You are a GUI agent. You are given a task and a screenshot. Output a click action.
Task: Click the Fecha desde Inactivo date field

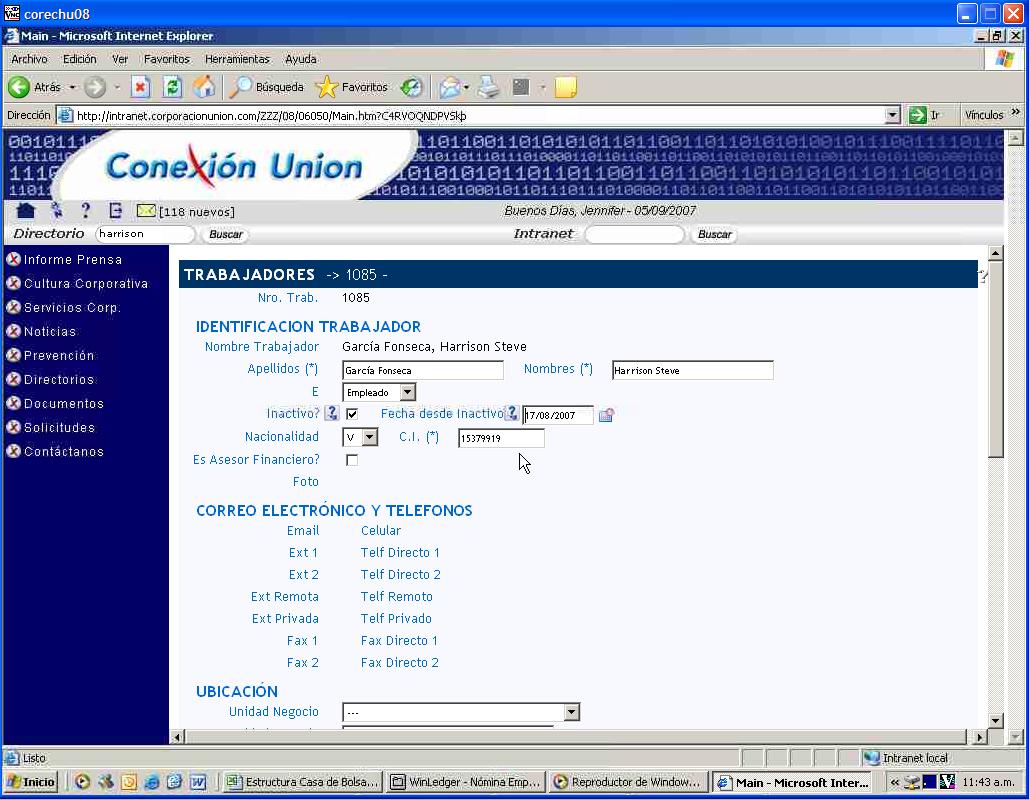point(558,415)
